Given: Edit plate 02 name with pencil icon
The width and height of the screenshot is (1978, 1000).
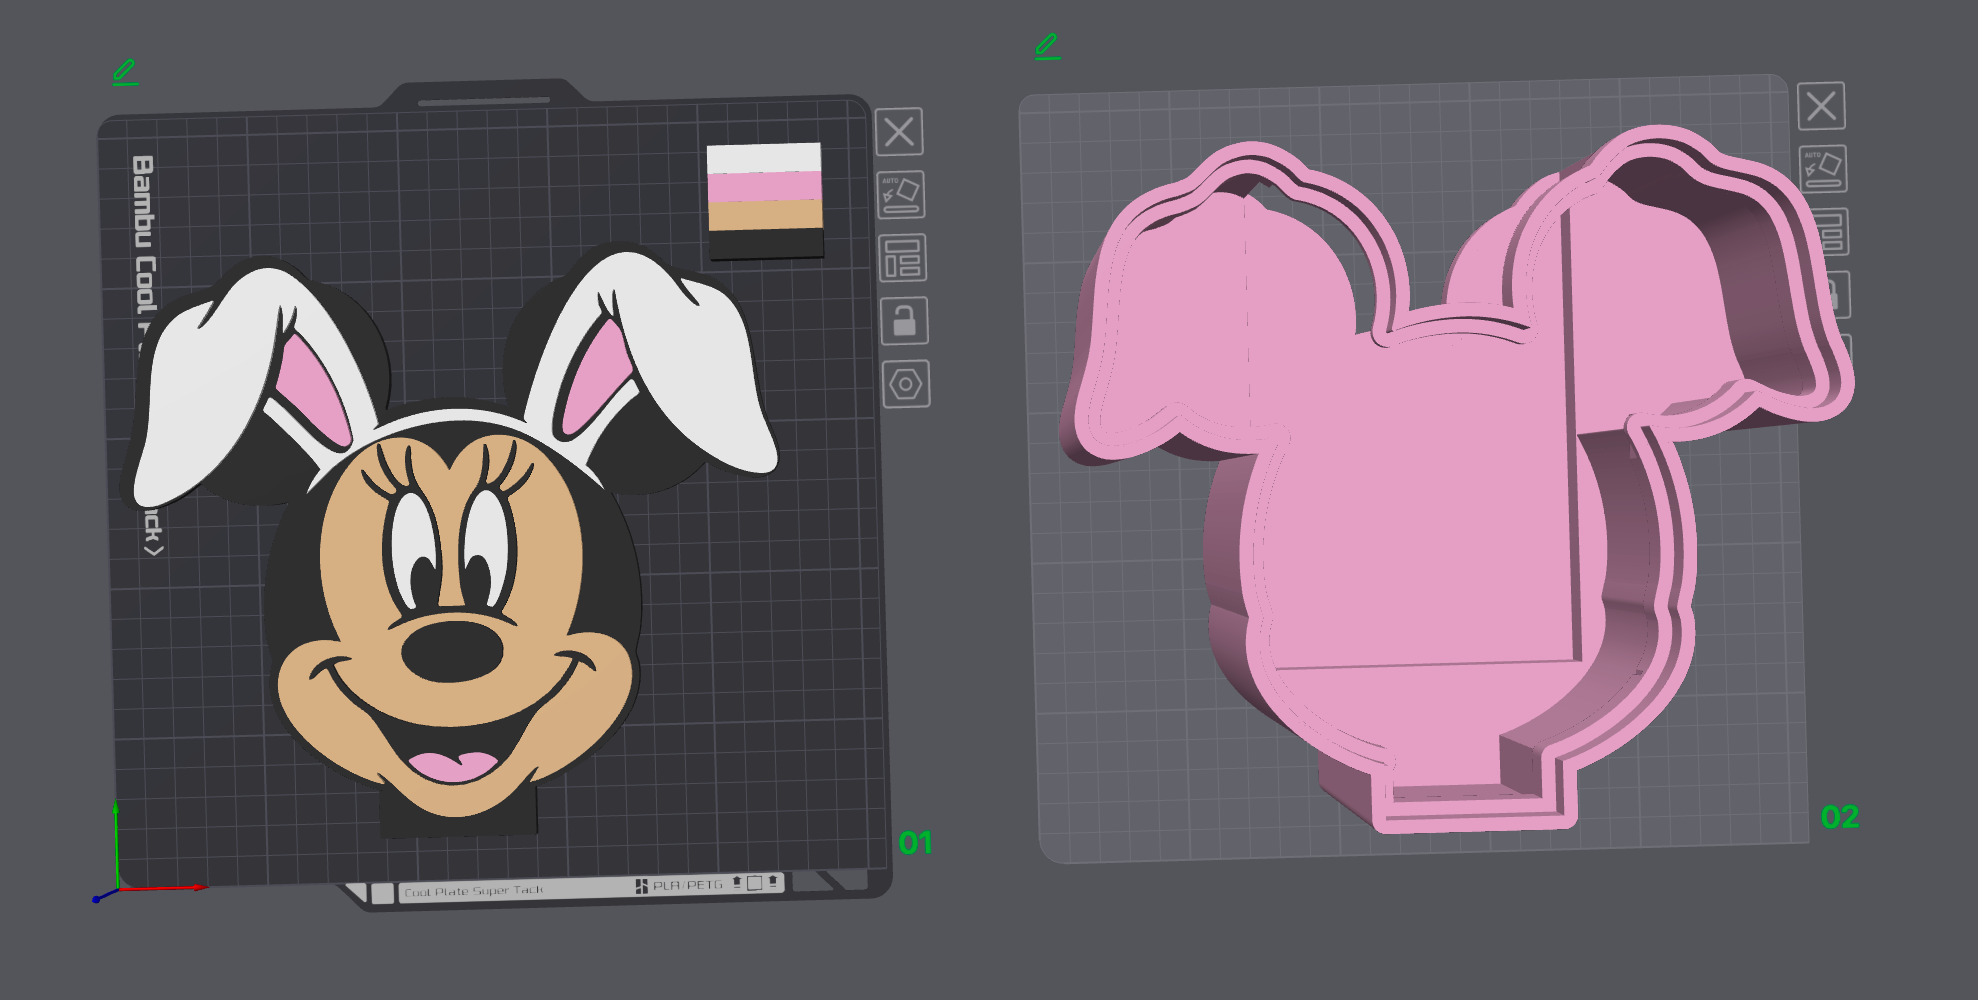Looking at the screenshot, I should (x=1048, y=46).
